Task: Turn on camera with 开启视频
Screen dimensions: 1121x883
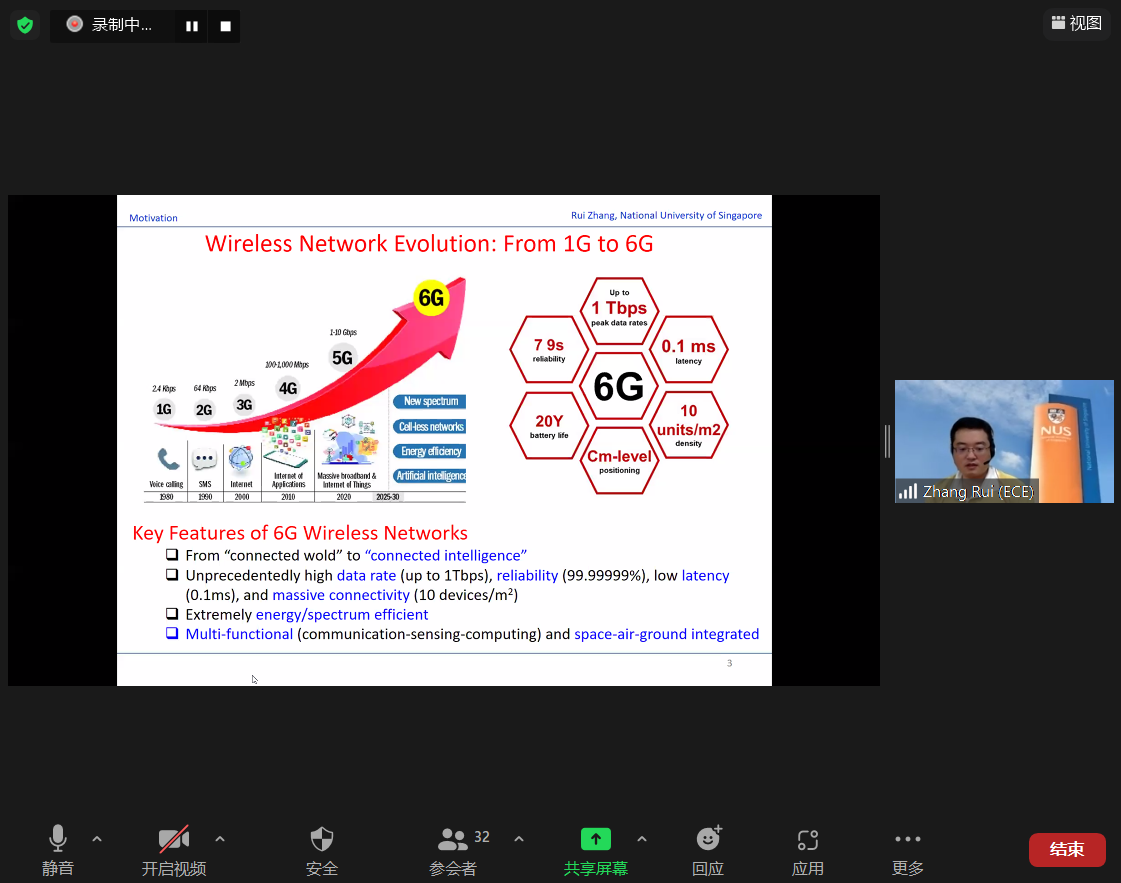Action: (x=174, y=850)
